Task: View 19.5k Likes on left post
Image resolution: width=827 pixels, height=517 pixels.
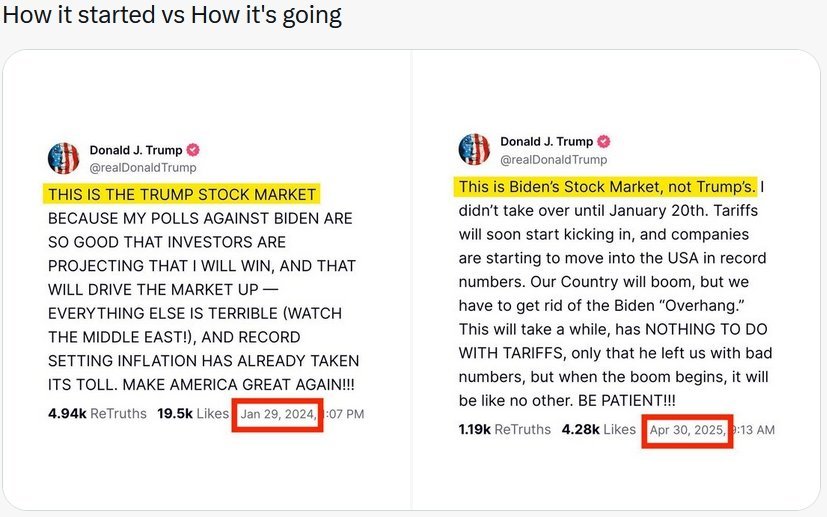Action: click(193, 414)
